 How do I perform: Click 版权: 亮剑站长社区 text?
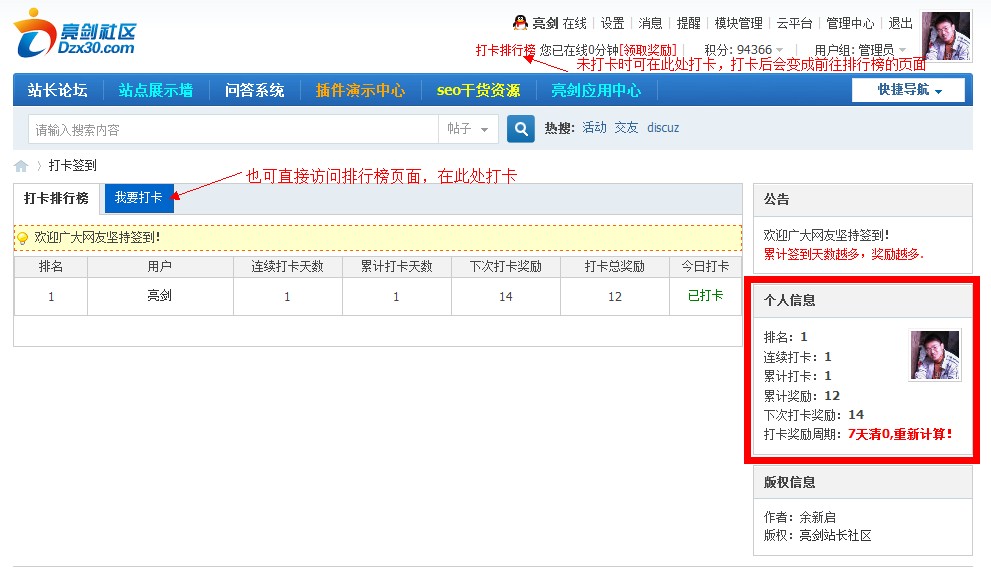817,536
